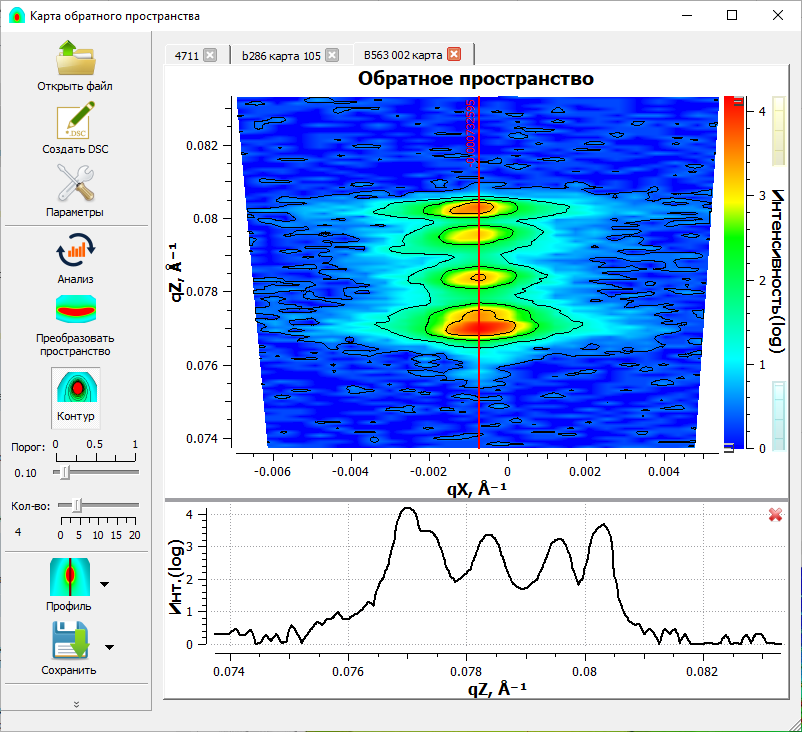Click the threshold (Порог) slider track
802x732 pixels.
pyautogui.click(x=97, y=470)
